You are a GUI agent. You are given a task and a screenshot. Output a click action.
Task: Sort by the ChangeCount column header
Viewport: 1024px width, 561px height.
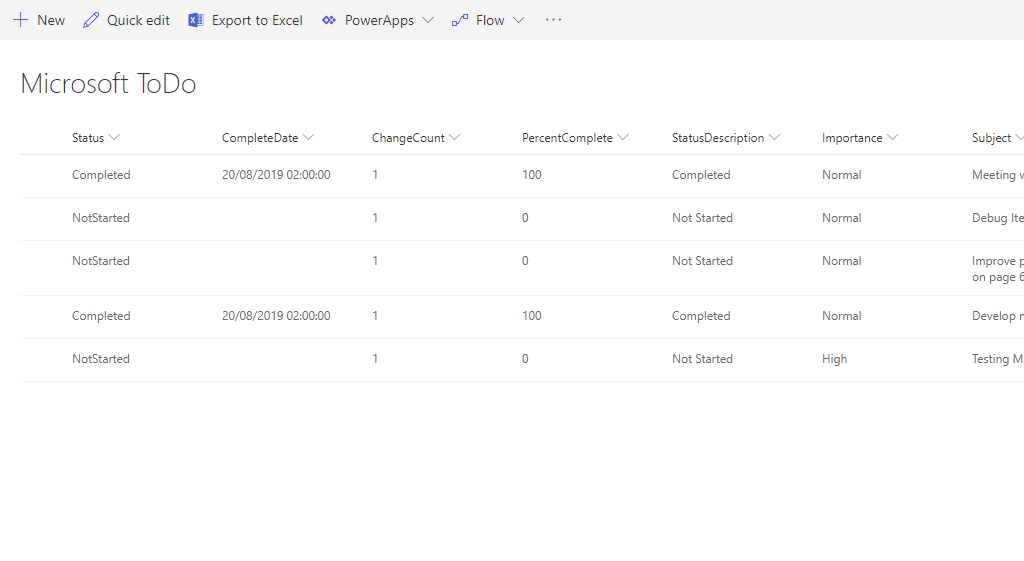tap(408, 138)
